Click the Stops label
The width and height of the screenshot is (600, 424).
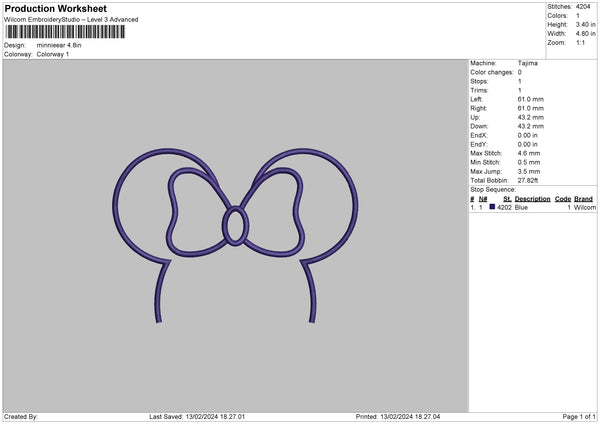click(x=479, y=81)
